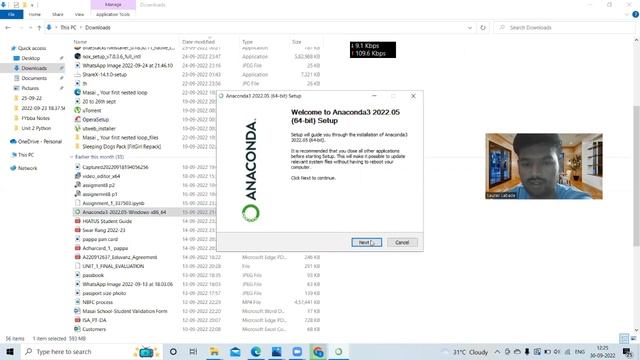The height and width of the screenshot is (360, 640).
Task: Open the View ribbon tab
Action: [79, 14]
